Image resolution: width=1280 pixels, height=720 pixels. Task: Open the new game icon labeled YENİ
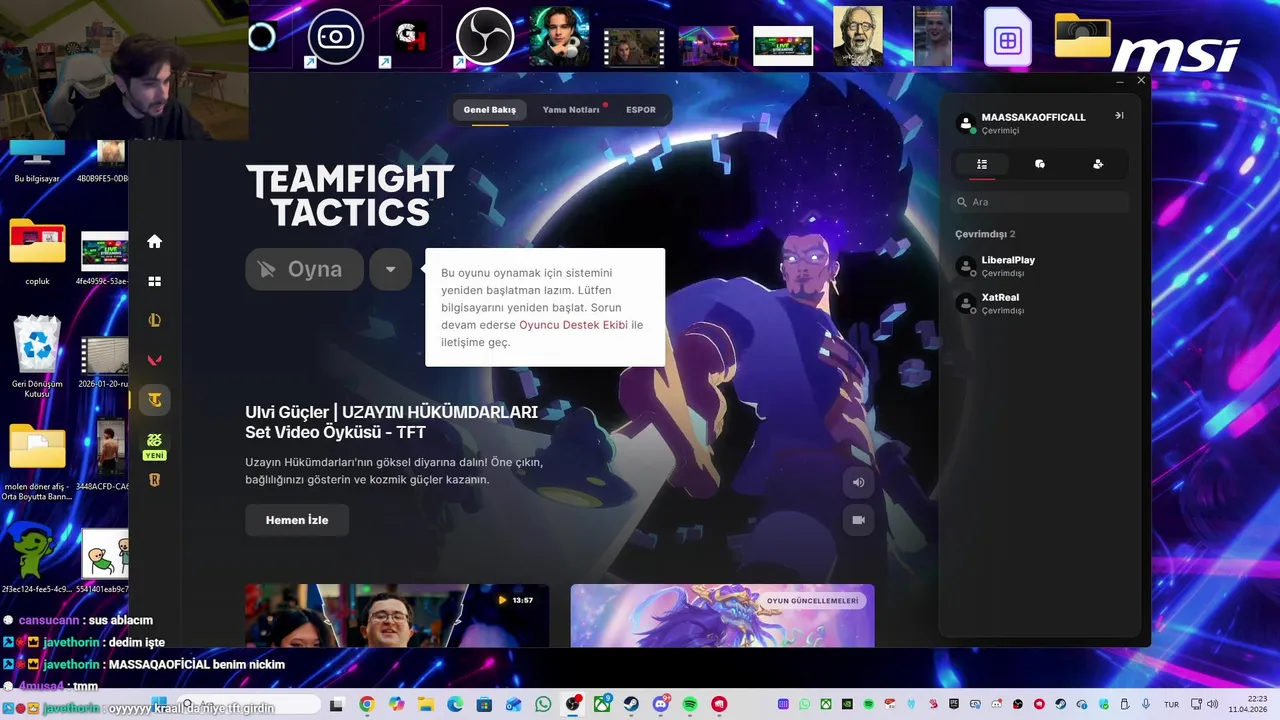coord(154,445)
